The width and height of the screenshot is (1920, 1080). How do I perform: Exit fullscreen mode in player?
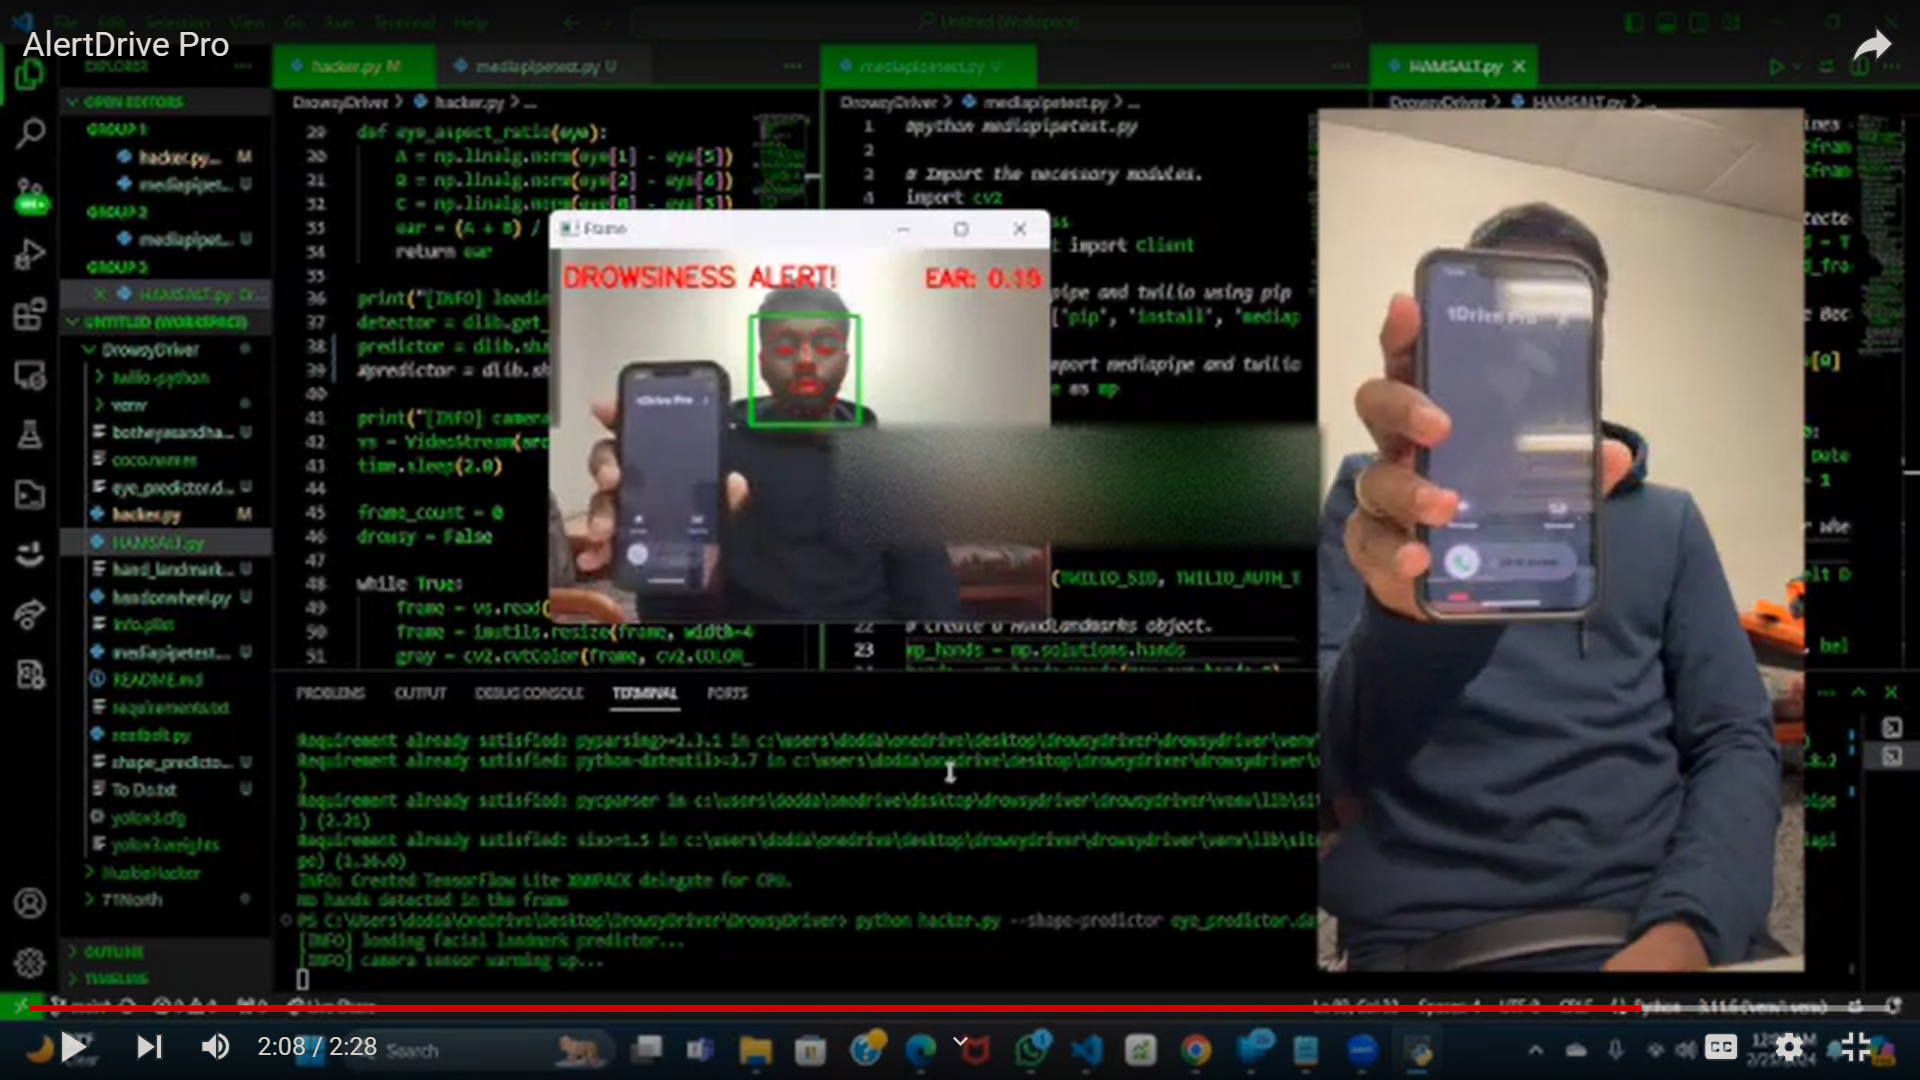(x=1856, y=1047)
